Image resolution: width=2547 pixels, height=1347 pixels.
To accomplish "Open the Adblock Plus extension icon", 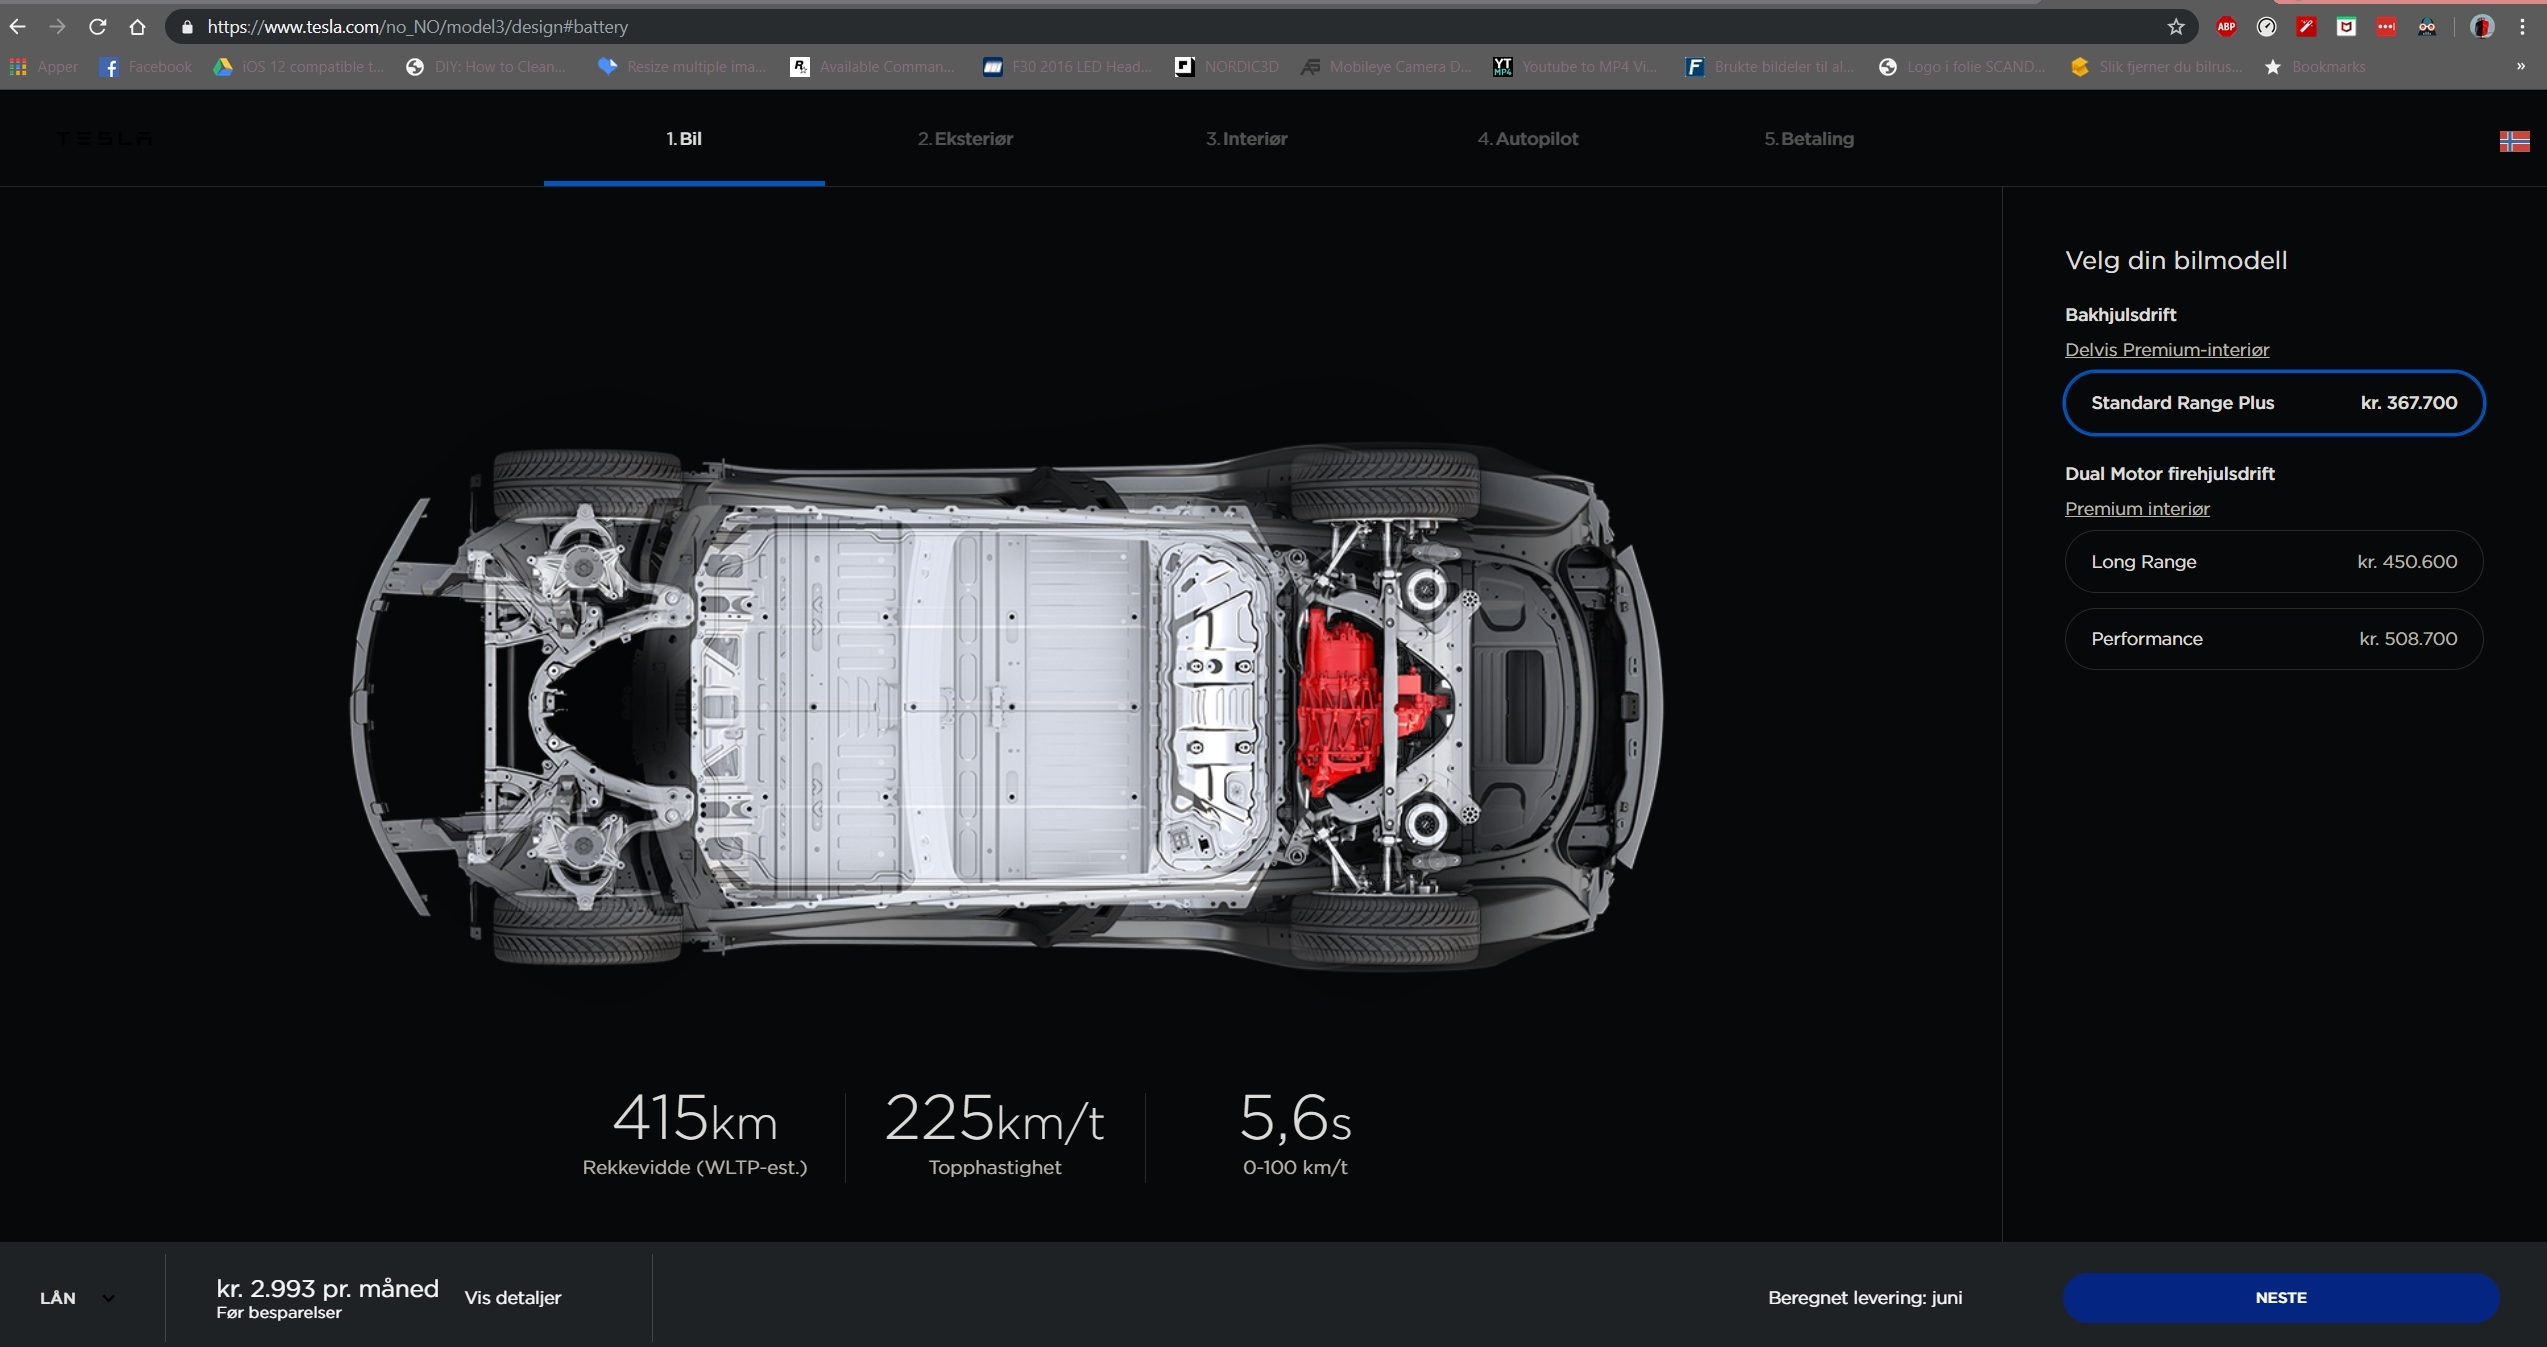I will (2226, 27).
